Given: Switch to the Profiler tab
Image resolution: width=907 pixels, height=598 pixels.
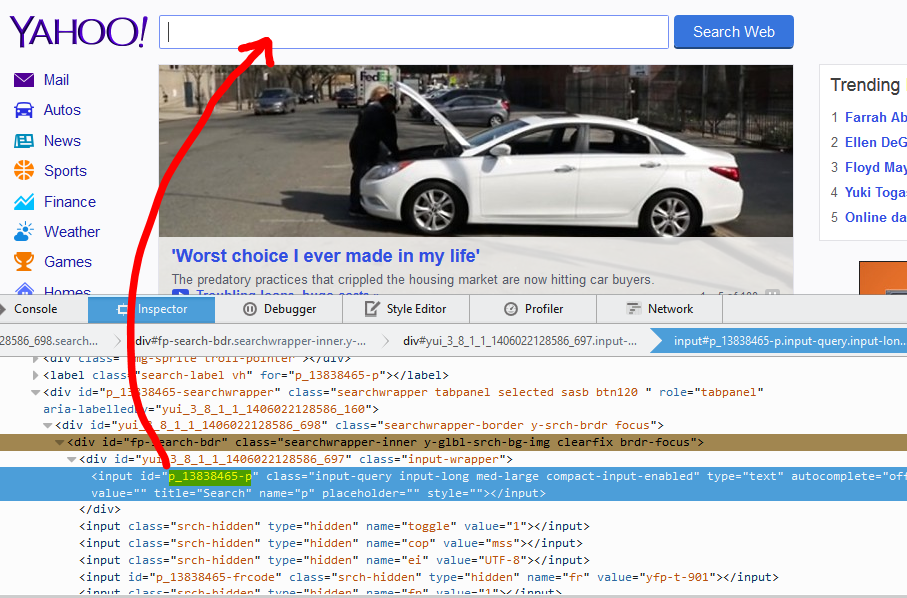Looking at the screenshot, I should pos(533,309).
